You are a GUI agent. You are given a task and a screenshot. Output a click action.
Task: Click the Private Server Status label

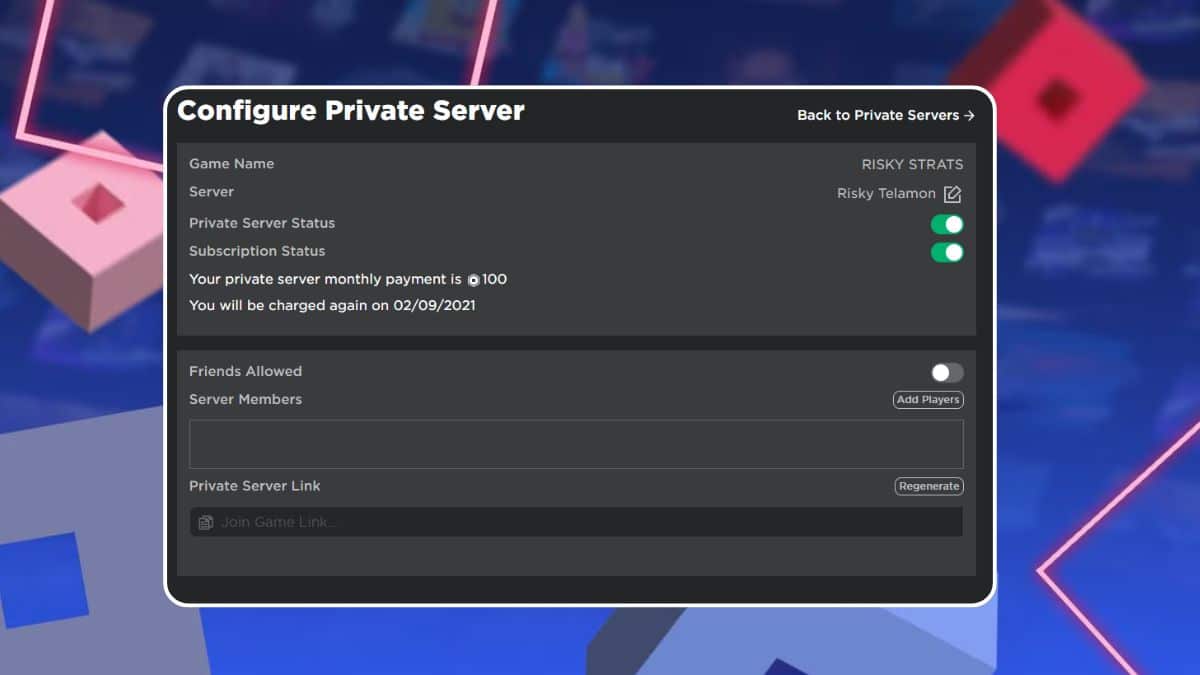(262, 223)
